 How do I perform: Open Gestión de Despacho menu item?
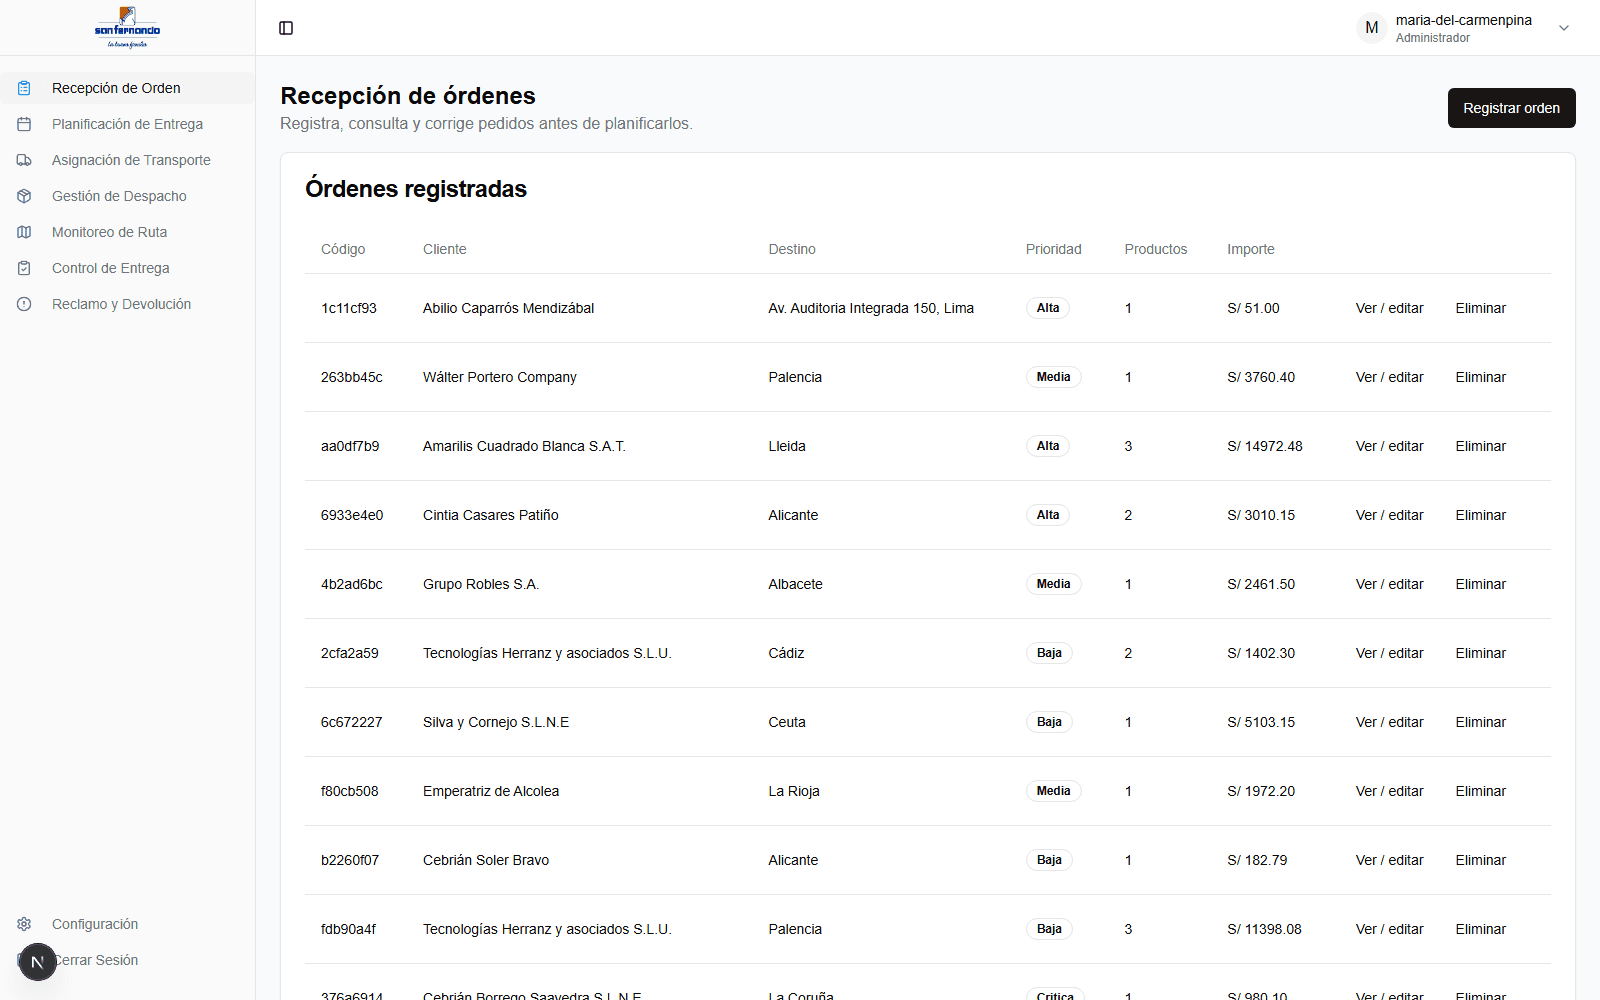tap(127, 196)
